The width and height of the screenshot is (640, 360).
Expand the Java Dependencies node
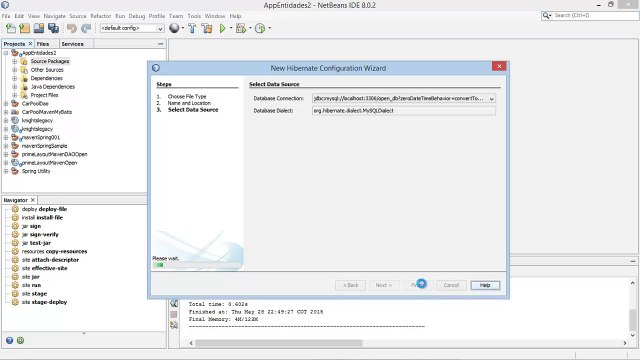14,87
